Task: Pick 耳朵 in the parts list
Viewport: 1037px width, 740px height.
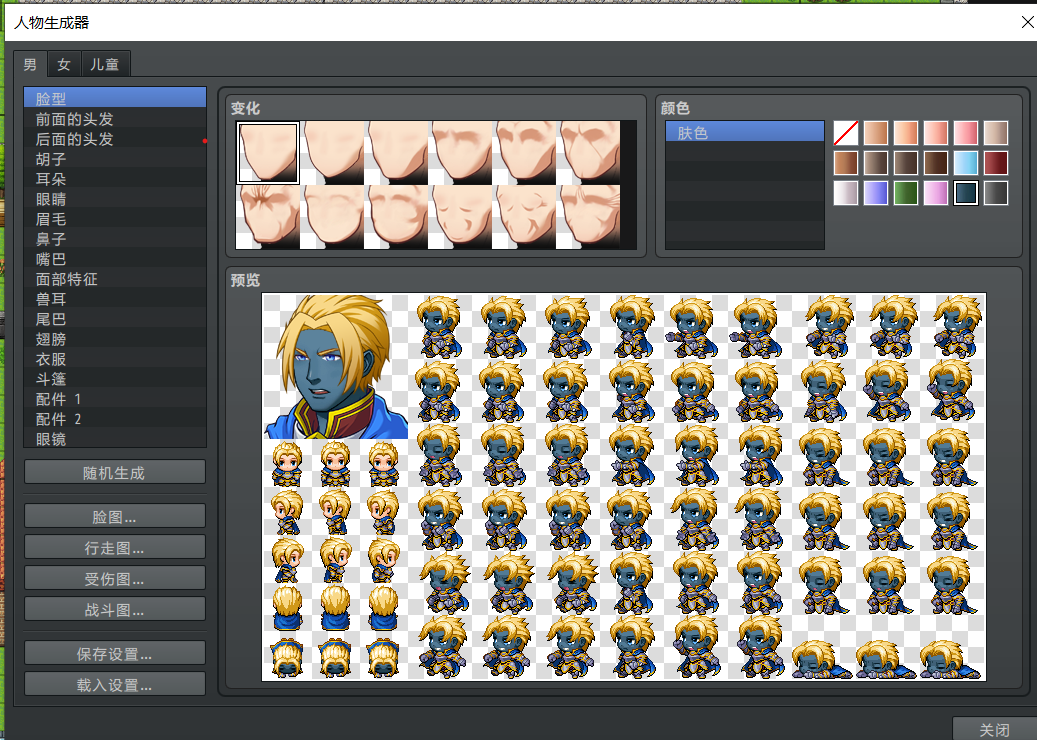Action: [x=115, y=179]
